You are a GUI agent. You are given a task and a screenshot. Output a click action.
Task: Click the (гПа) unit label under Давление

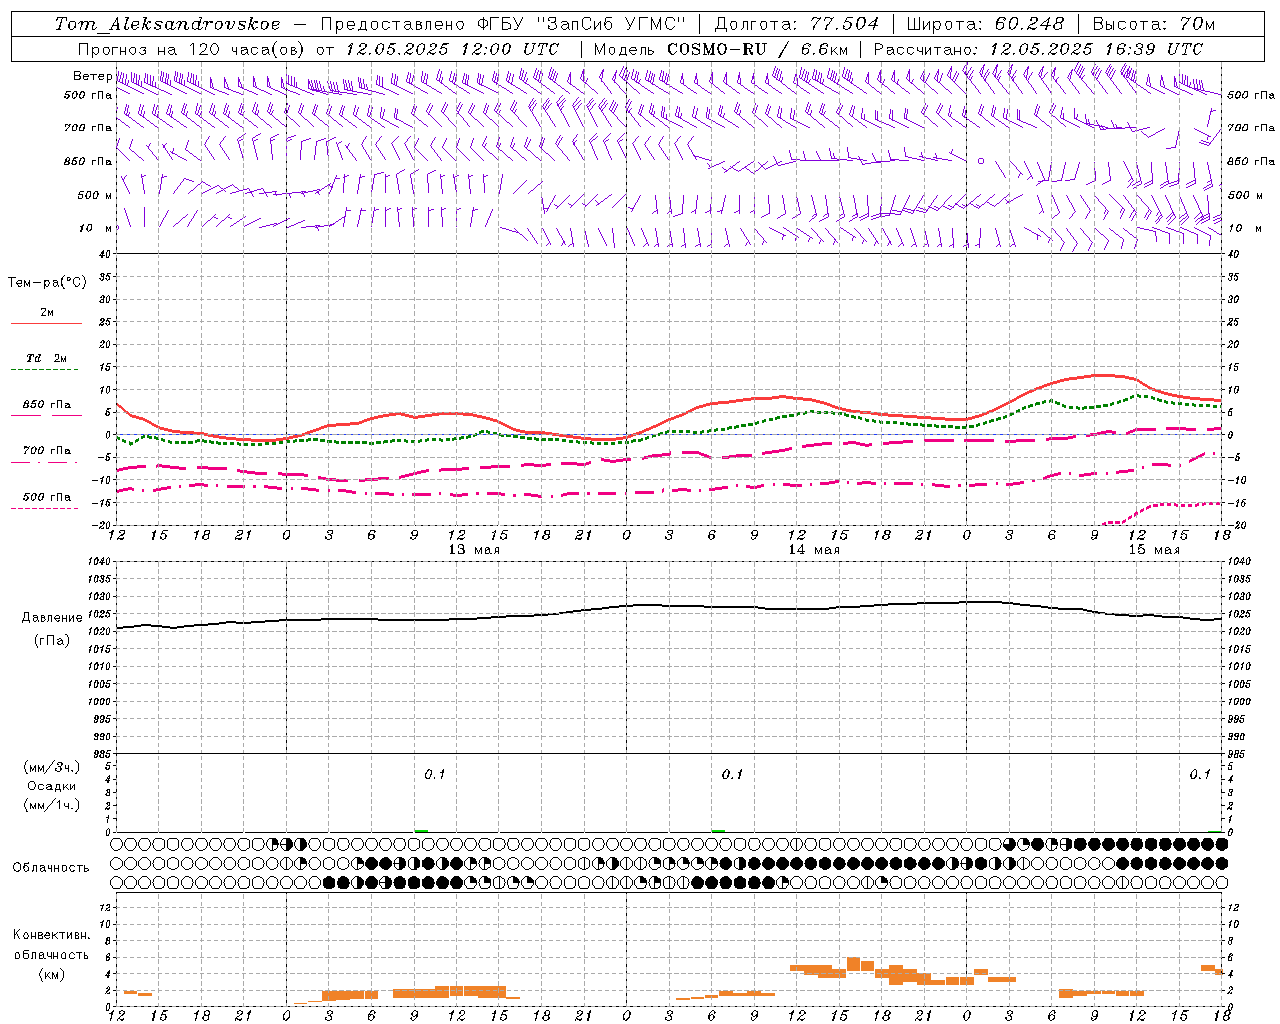pyautogui.click(x=52, y=641)
